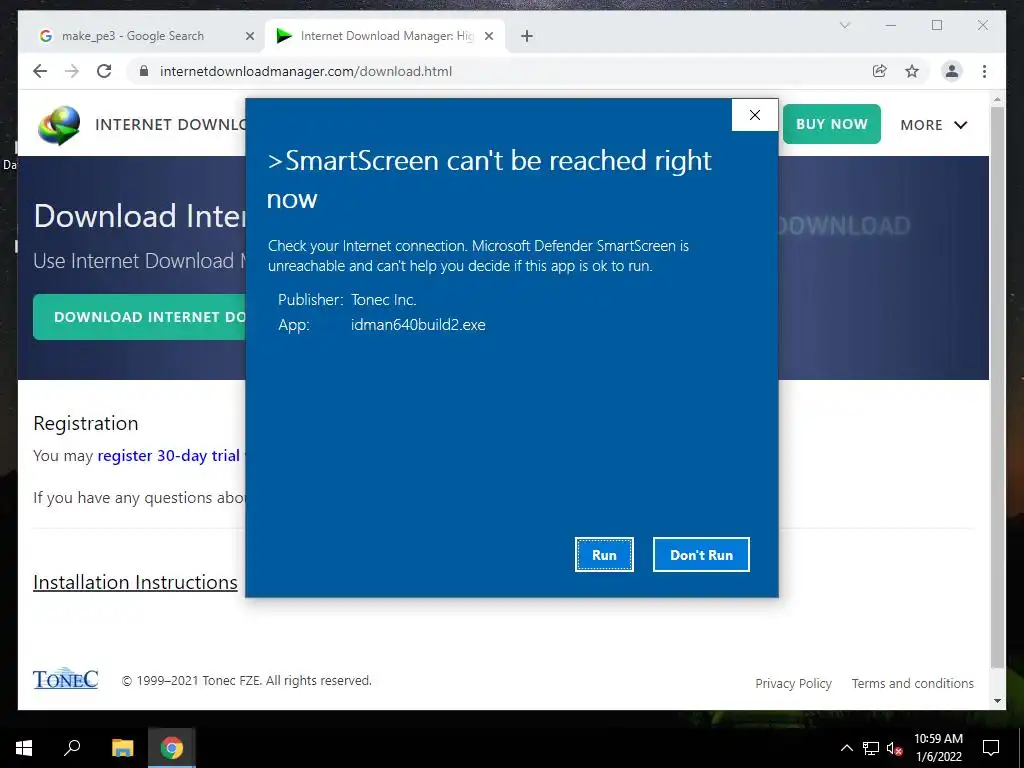Open Windows taskbar search

(72, 748)
